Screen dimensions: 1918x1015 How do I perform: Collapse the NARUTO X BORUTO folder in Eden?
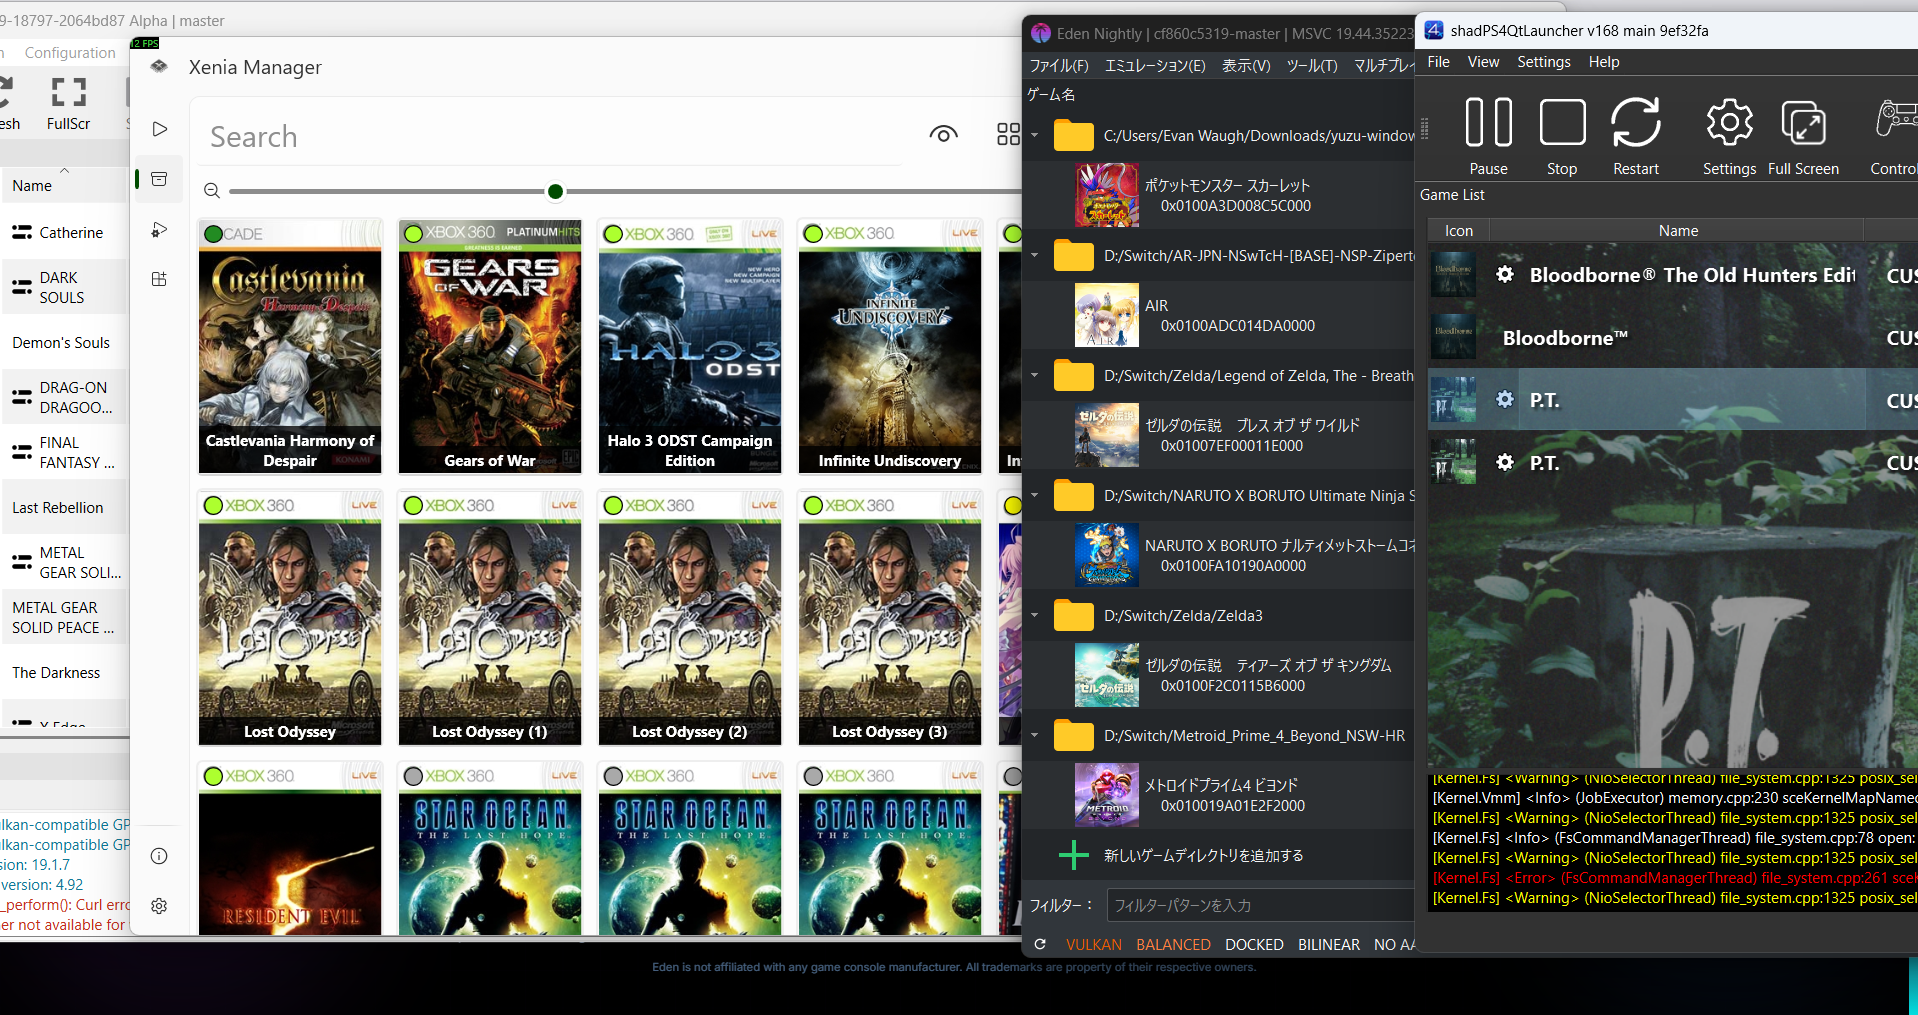[1035, 495]
